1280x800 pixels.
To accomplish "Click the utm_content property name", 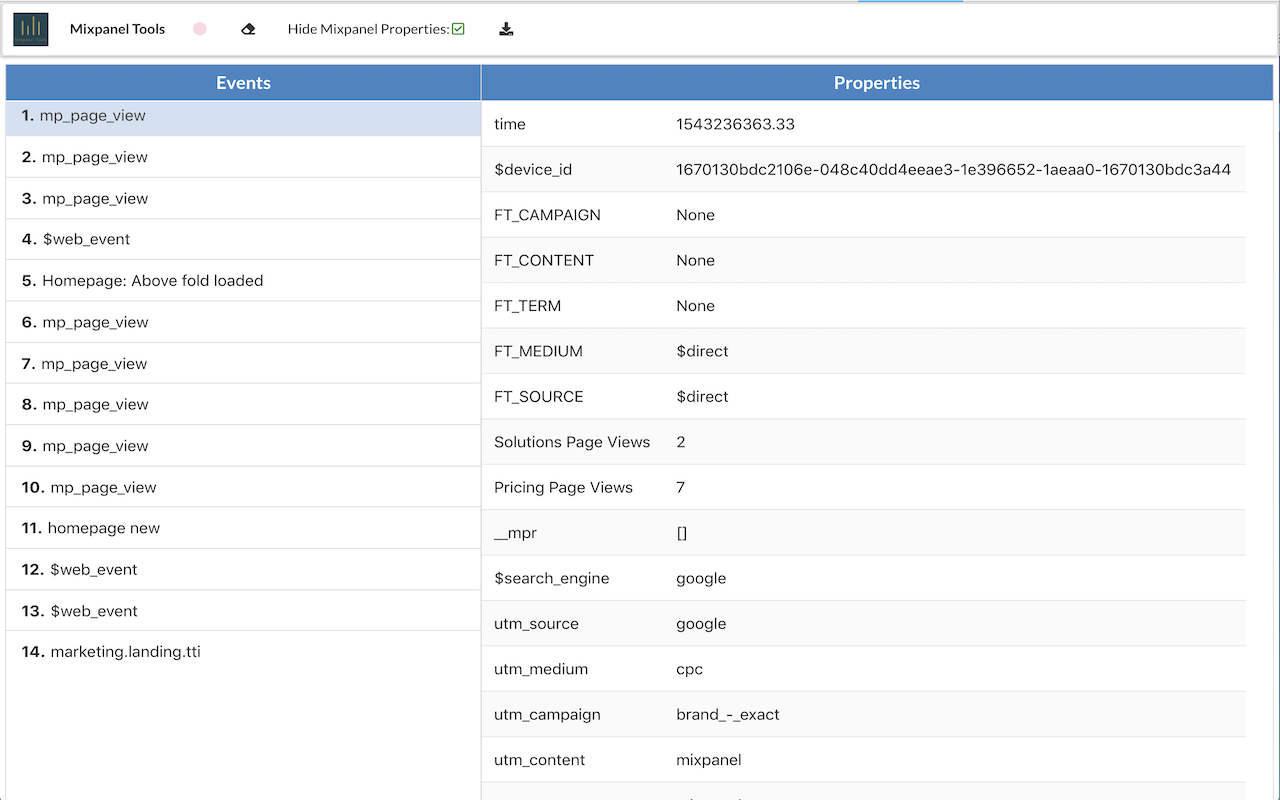I will click(540, 760).
